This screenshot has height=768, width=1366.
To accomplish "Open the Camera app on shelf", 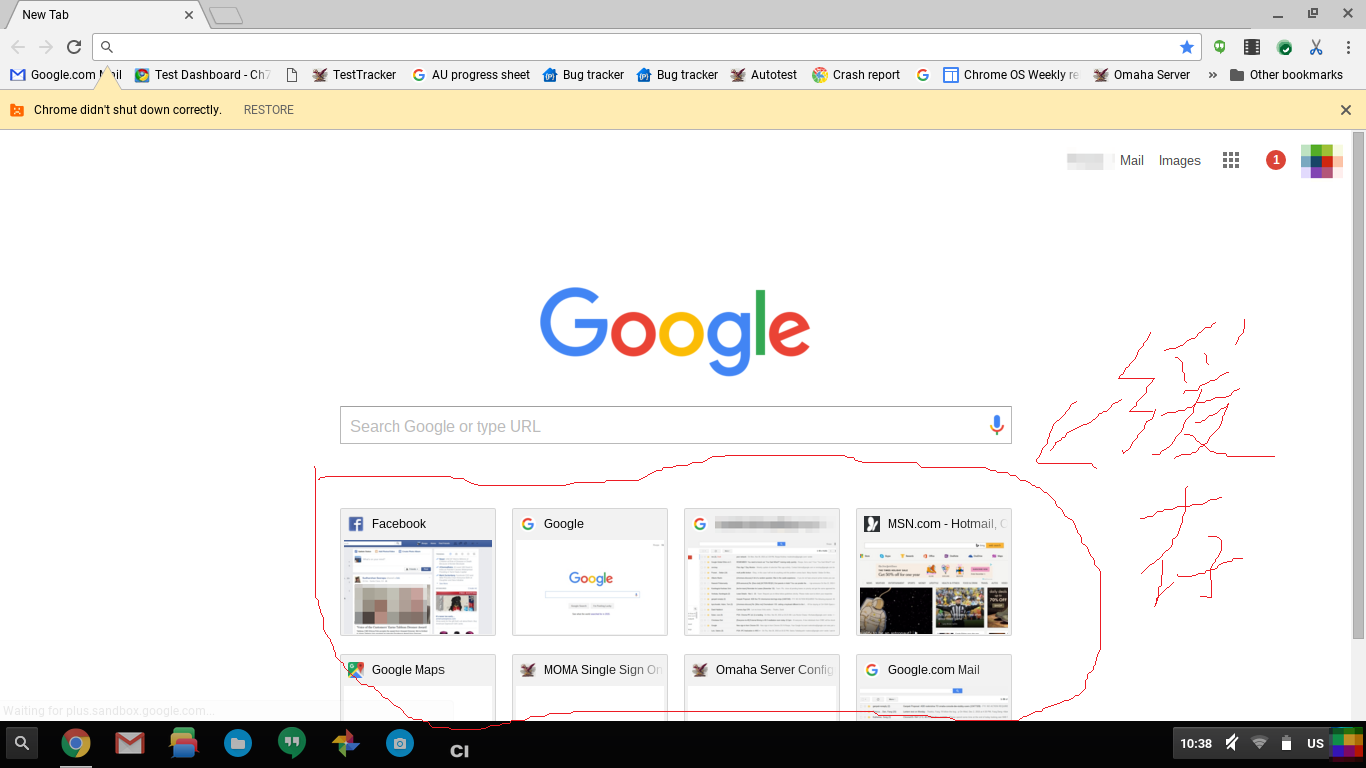I will [x=399, y=743].
